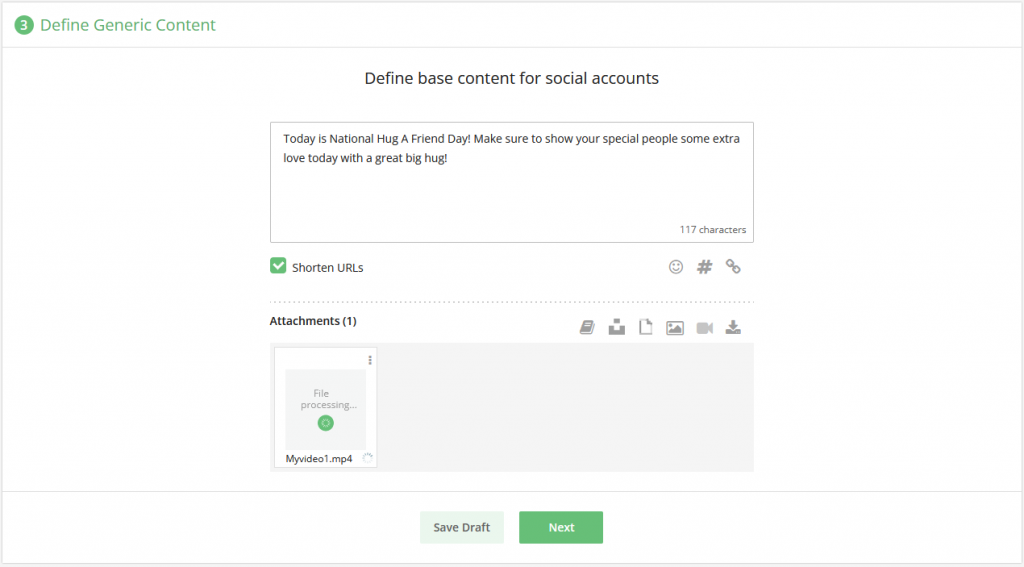Click the Define base content heading
Viewport: 1024px width, 567px height.
point(511,78)
